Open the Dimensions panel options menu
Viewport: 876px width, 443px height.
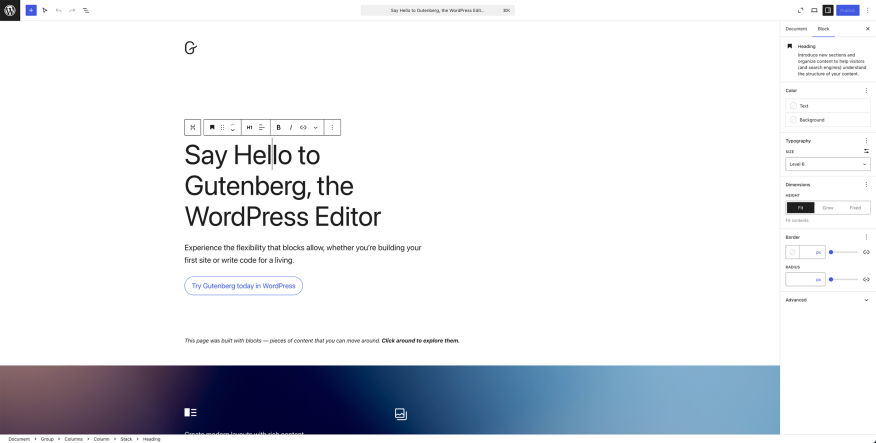pos(867,184)
